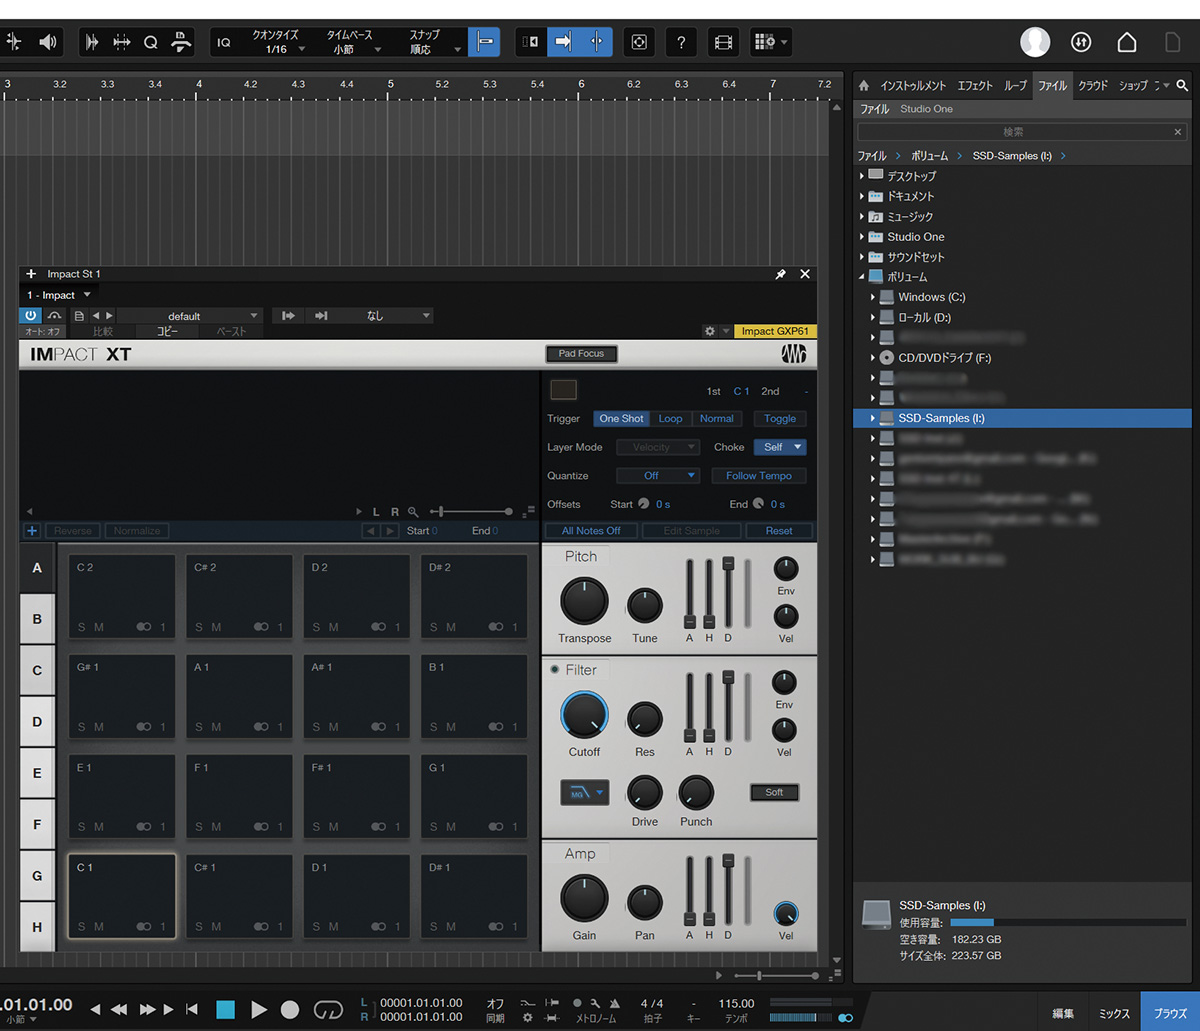Click the Reset button

pyautogui.click(x=779, y=531)
